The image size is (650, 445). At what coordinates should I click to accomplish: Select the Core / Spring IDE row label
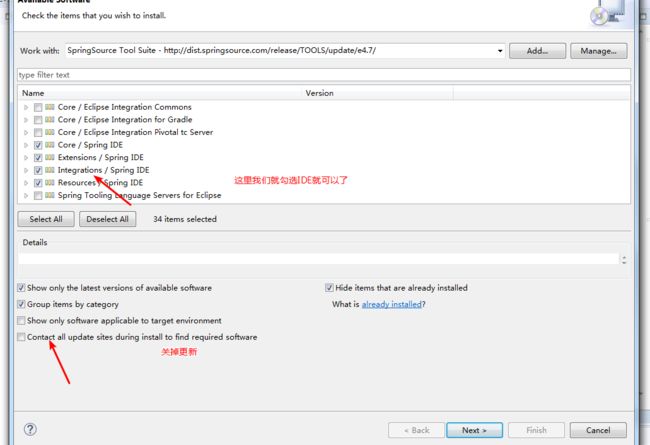[90, 145]
